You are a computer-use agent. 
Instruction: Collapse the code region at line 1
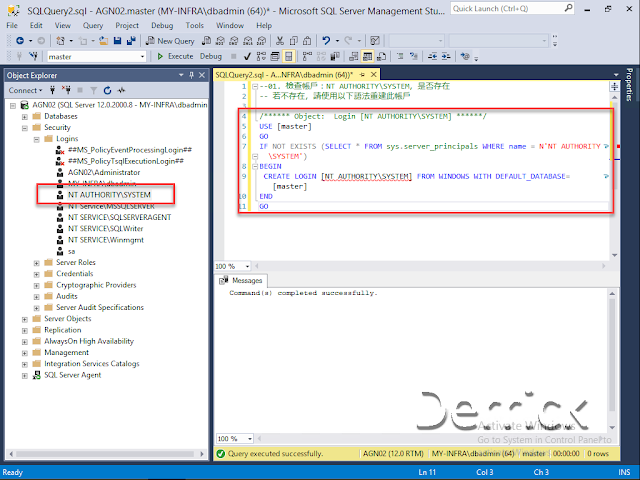pos(255,87)
